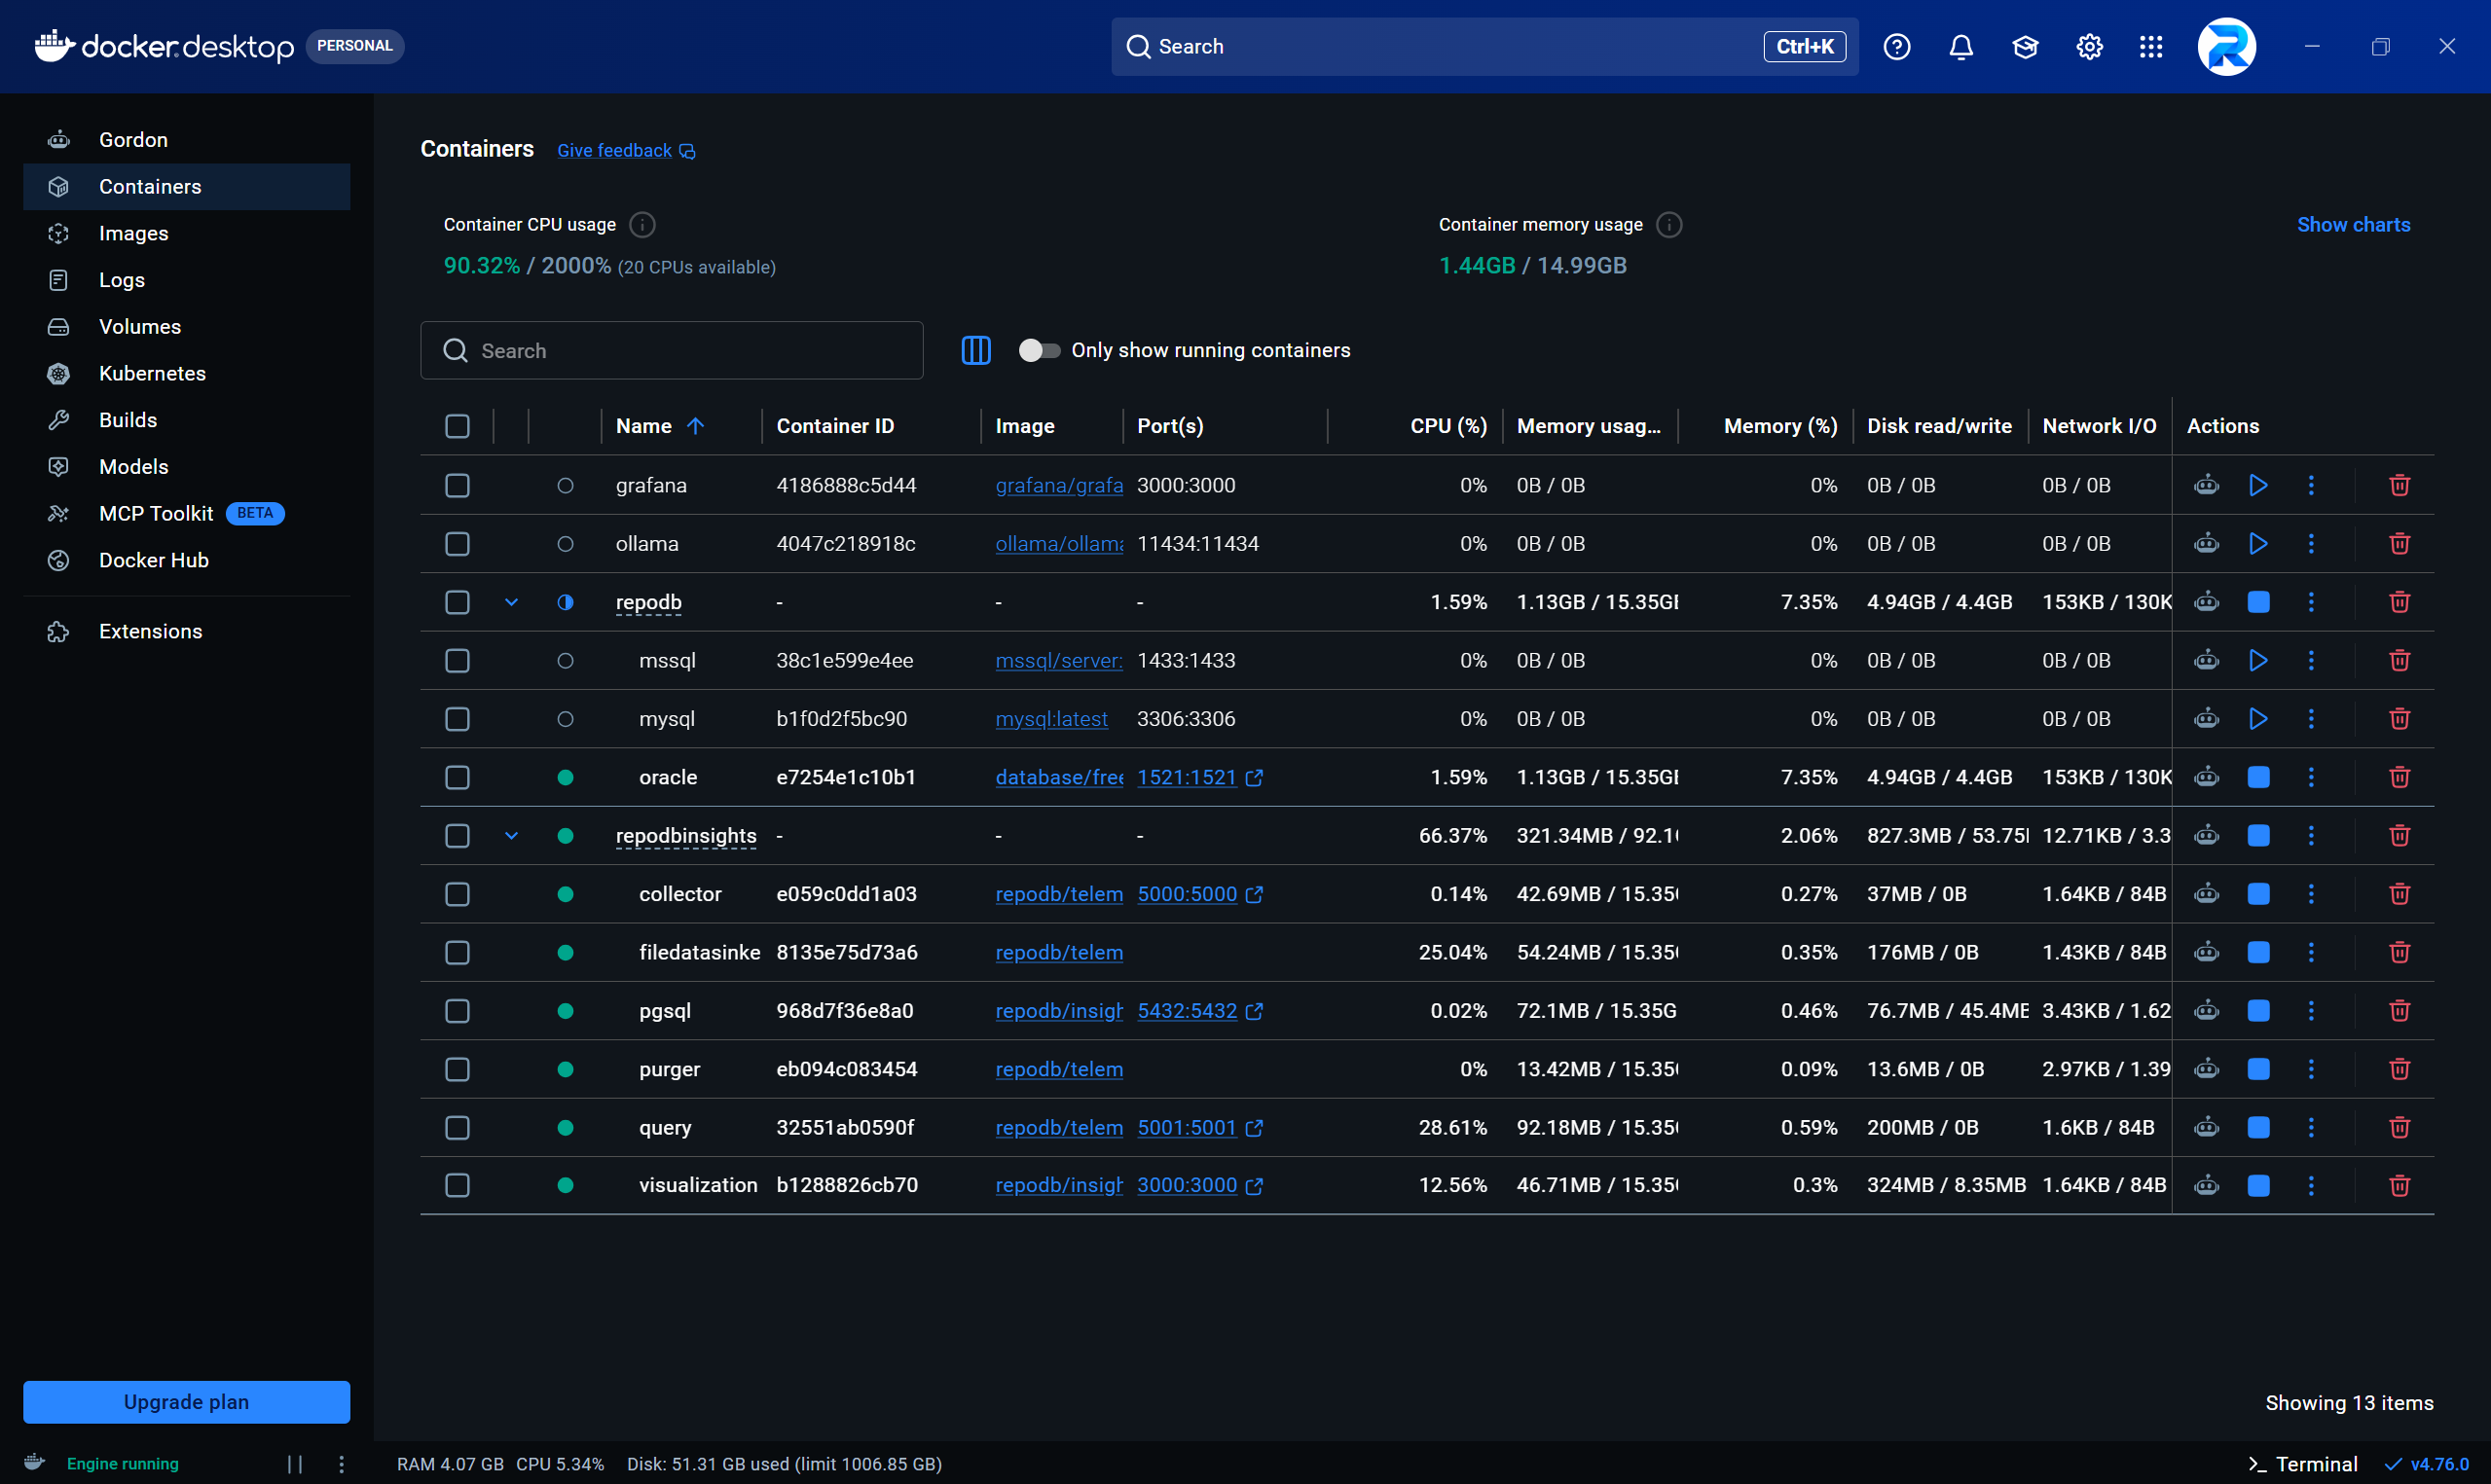The height and width of the screenshot is (1484, 2491).
Task: Ask Gordon about the grafana container
Action: click(x=2206, y=485)
